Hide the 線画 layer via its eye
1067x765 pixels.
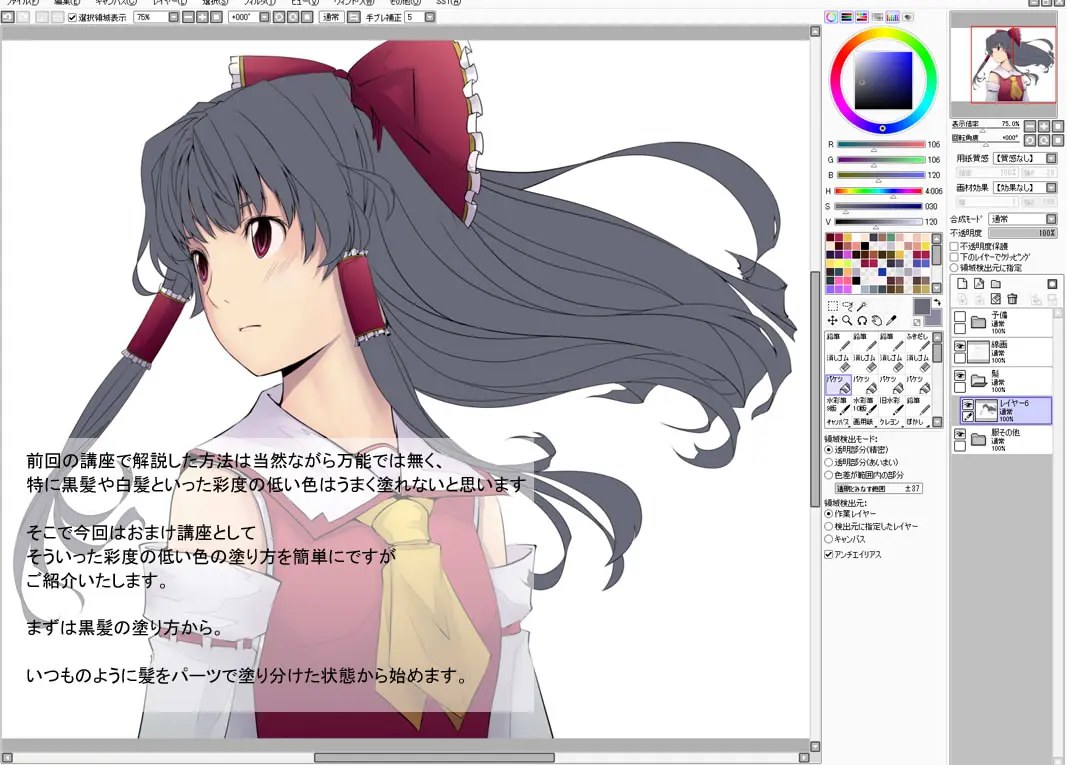click(x=960, y=346)
